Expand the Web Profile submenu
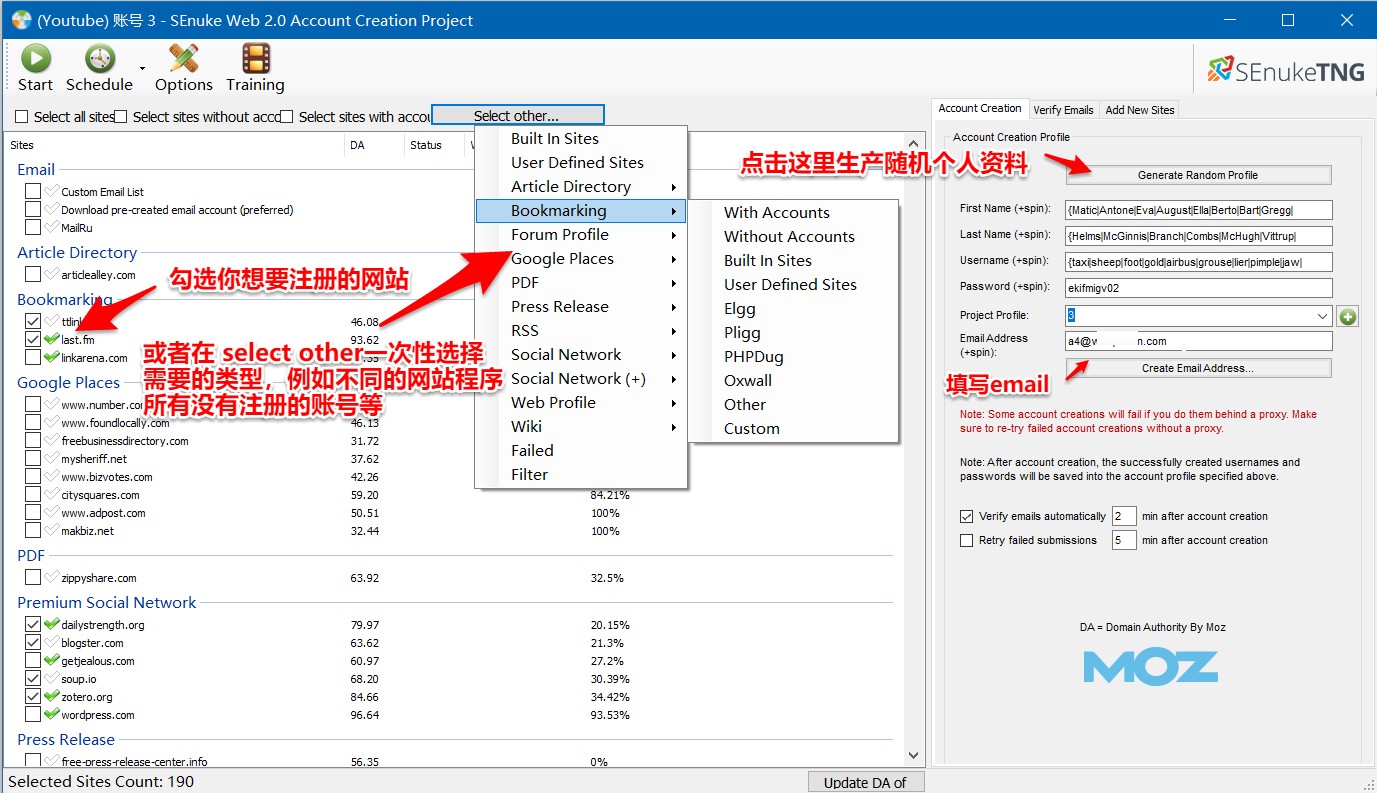The width and height of the screenshot is (1377, 793). click(581, 403)
